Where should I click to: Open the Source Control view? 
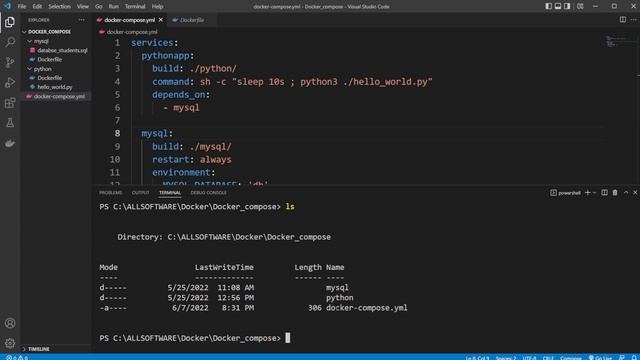coord(10,62)
